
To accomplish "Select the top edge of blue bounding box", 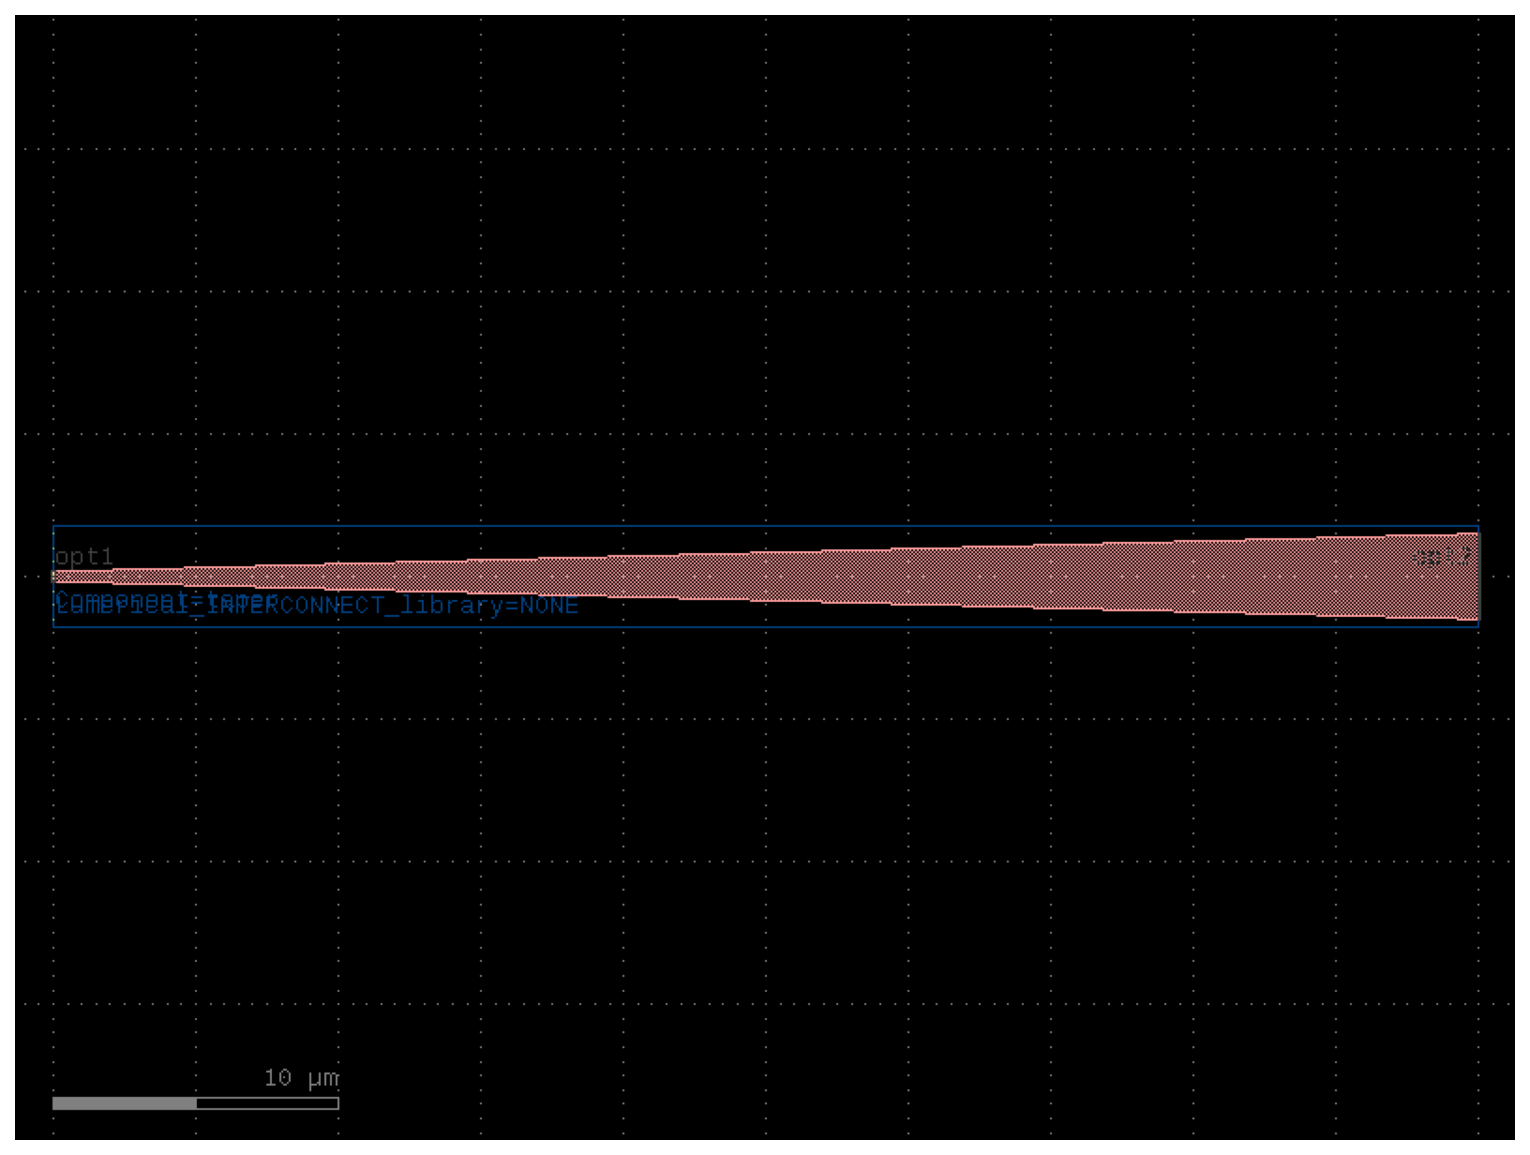I will [766, 526].
